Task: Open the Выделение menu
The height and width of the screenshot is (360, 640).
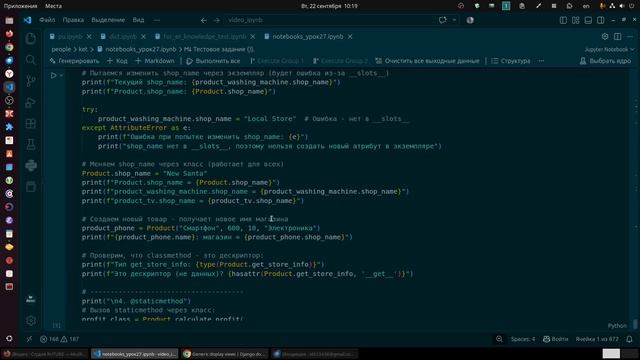Action: point(108,20)
